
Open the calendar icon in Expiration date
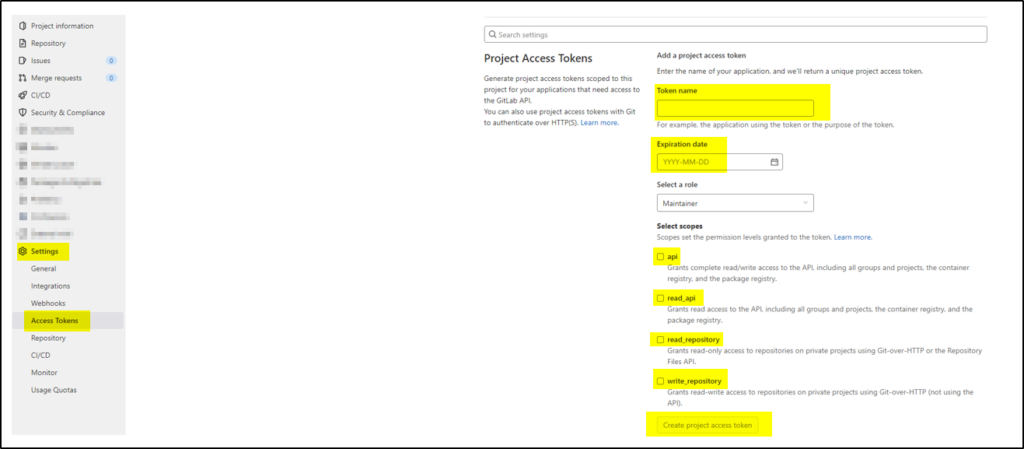point(774,162)
